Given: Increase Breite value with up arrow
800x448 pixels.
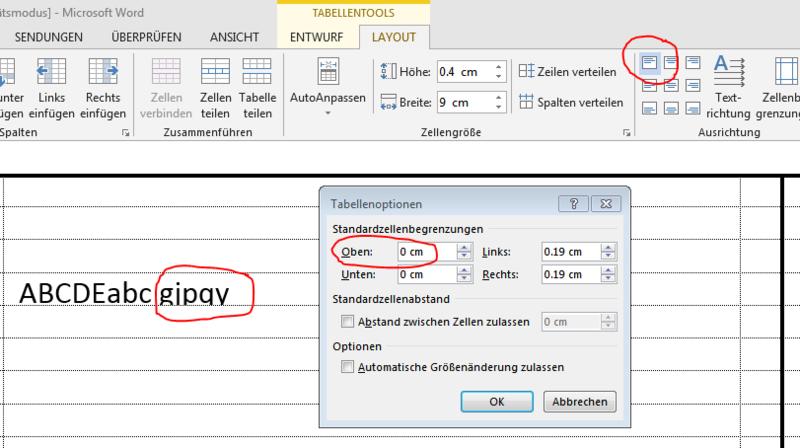Looking at the screenshot, I should pos(498,97).
